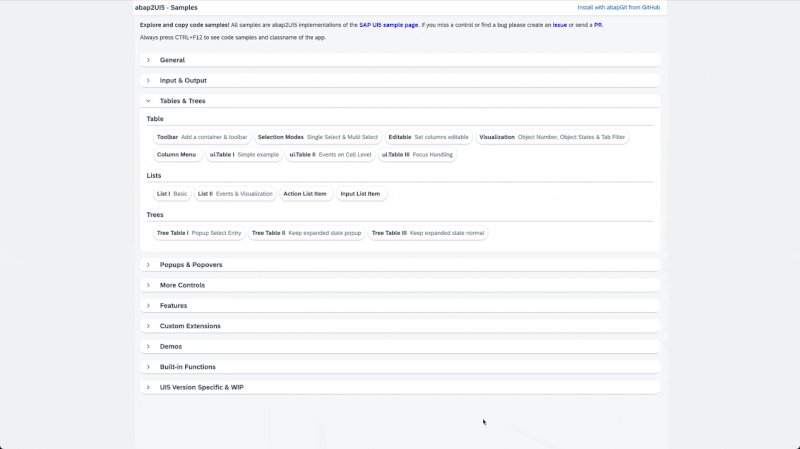The height and width of the screenshot is (449, 800).
Task: Open ui.Table III Focus Handling
Action: coord(417,155)
